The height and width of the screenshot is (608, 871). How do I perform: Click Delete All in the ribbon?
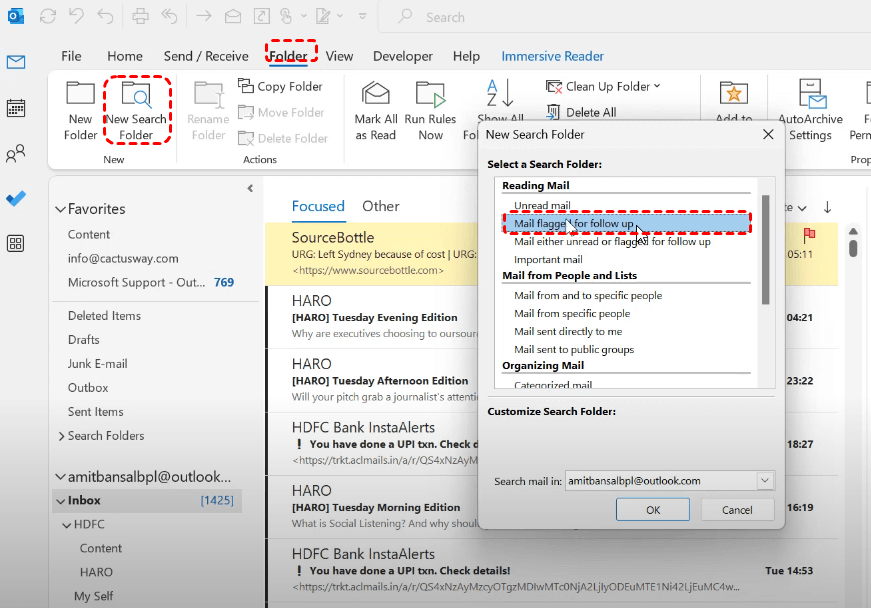click(x=582, y=112)
